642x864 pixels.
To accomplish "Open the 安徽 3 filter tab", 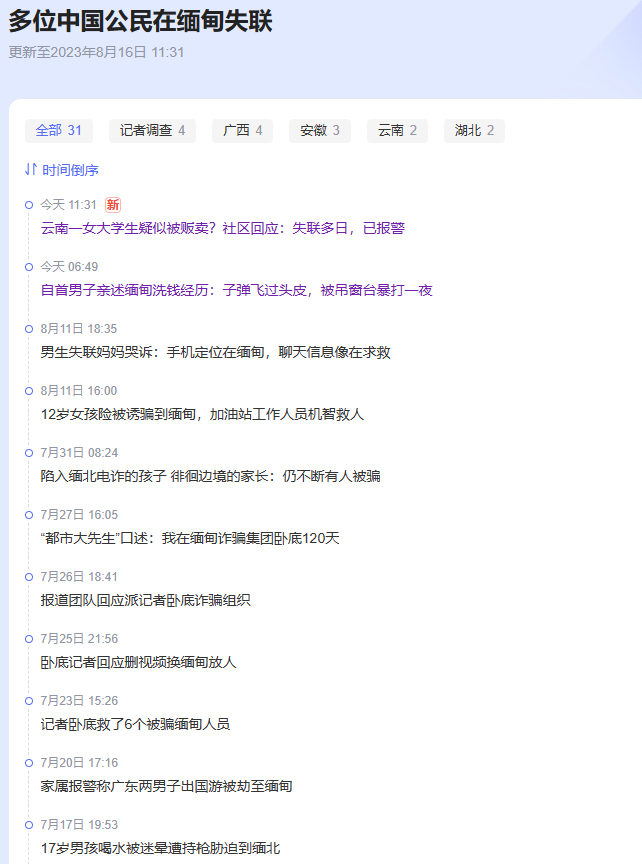I will click(320, 131).
